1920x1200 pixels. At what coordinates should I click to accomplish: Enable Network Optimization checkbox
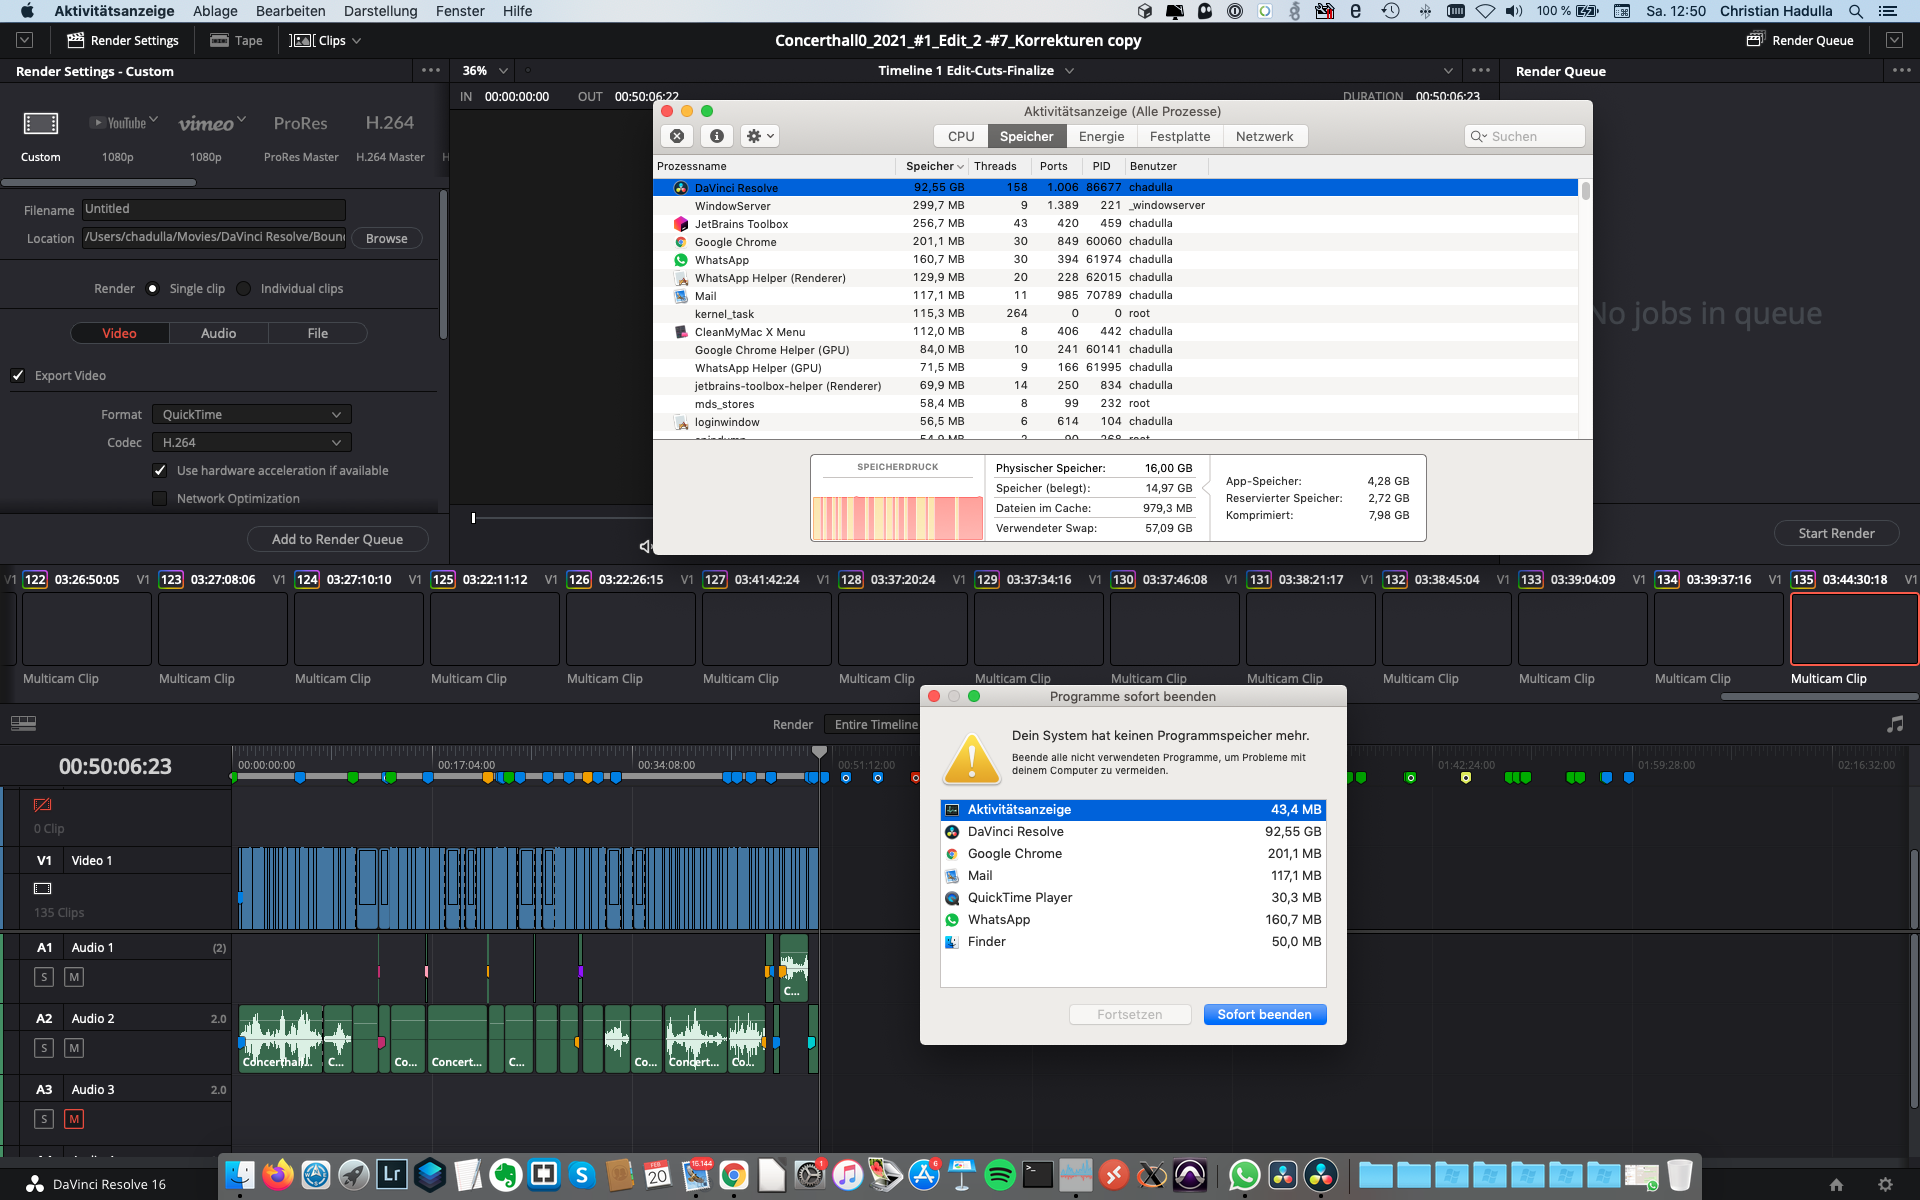[159, 498]
